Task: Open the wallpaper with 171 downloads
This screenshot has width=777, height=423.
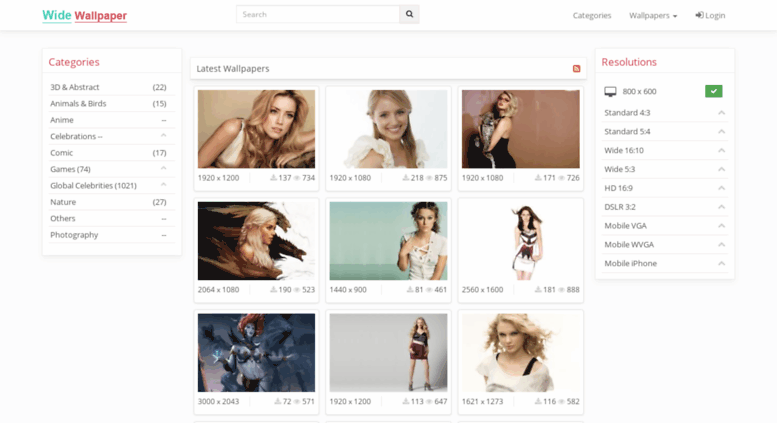Action: tap(520, 129)
